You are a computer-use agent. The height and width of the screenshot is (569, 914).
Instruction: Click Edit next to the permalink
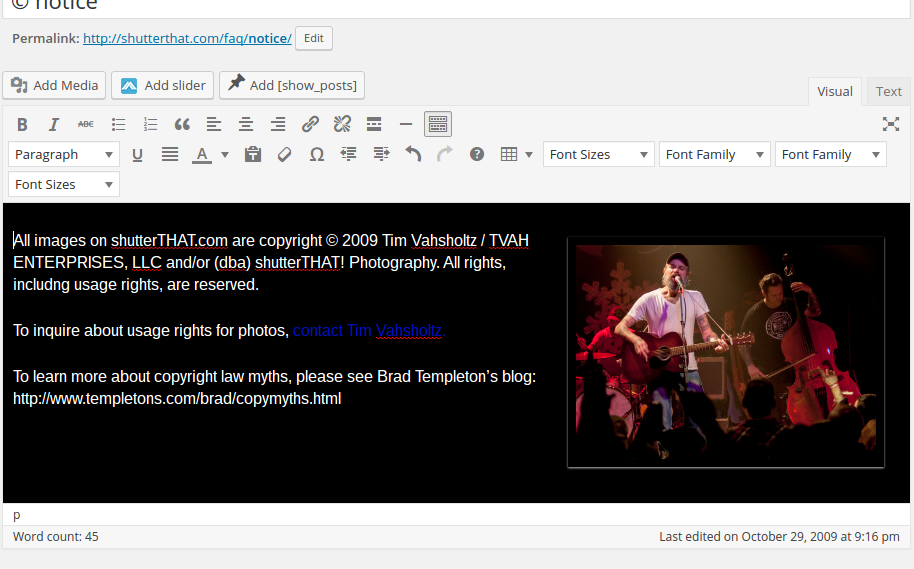313,38
